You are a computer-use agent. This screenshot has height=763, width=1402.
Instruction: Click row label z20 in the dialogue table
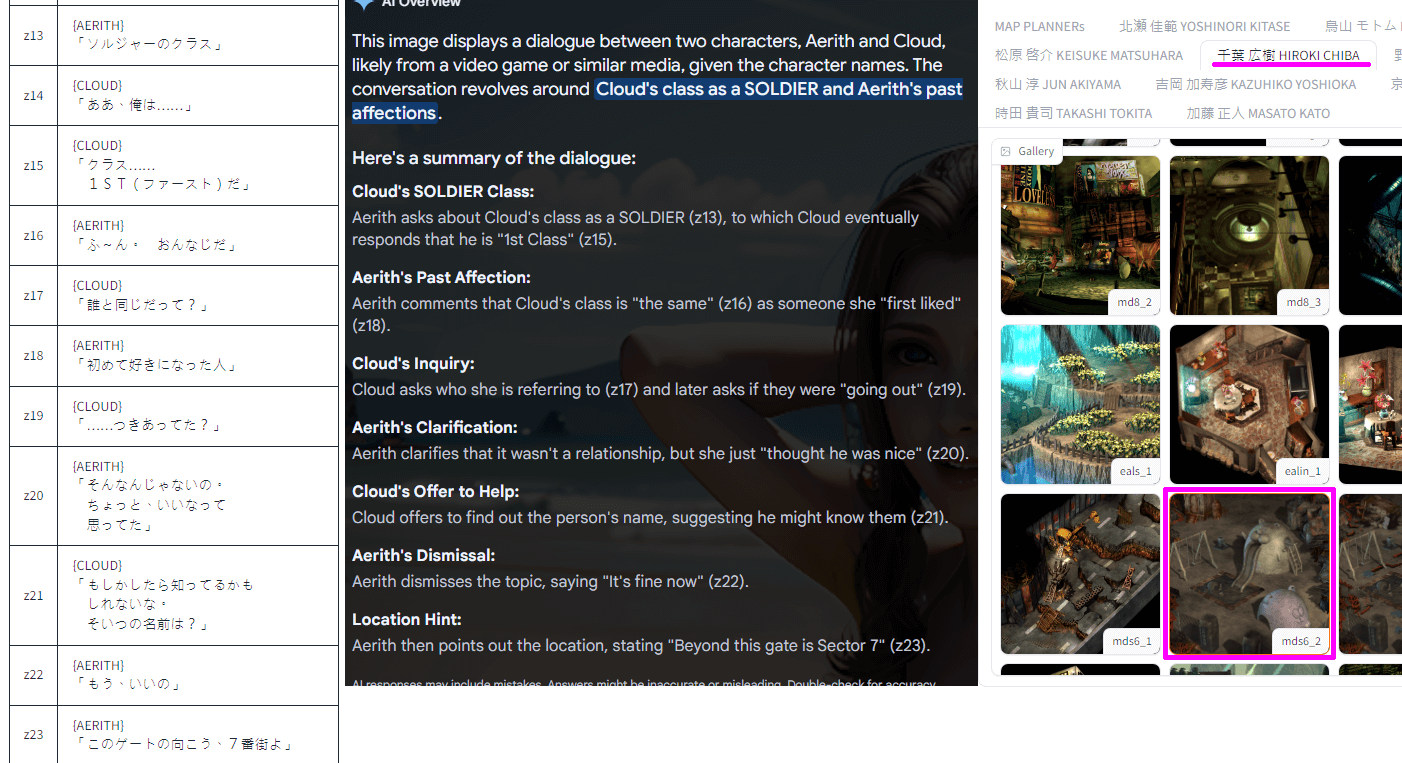point(33,495)
